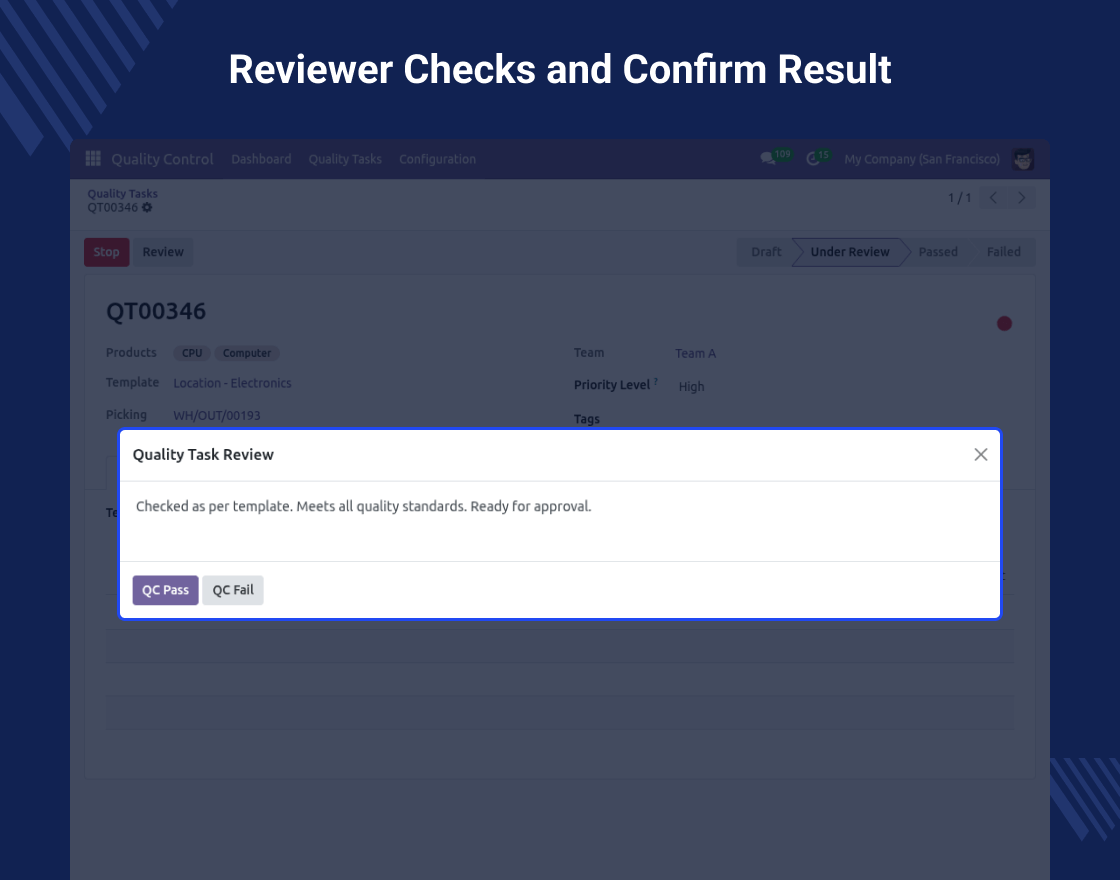
Task: Expand the Configuration menu
Action: click(437, 159)
